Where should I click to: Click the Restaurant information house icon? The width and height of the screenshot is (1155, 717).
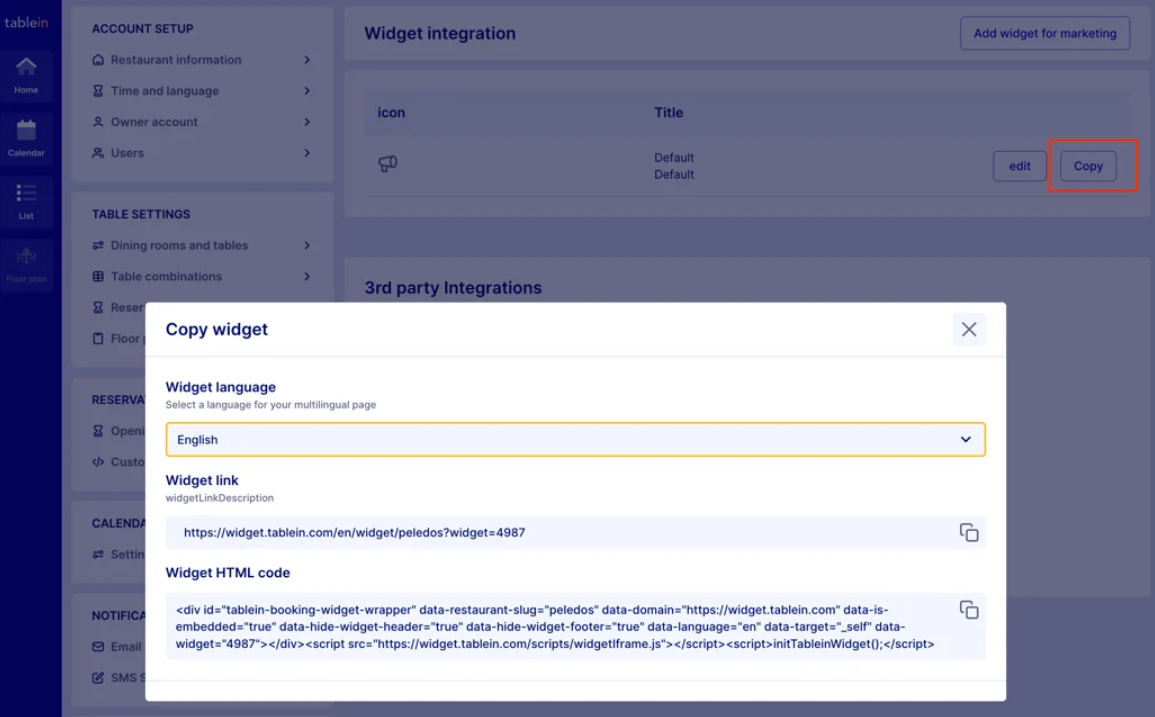pyautogui.click(x=98, y=60)
